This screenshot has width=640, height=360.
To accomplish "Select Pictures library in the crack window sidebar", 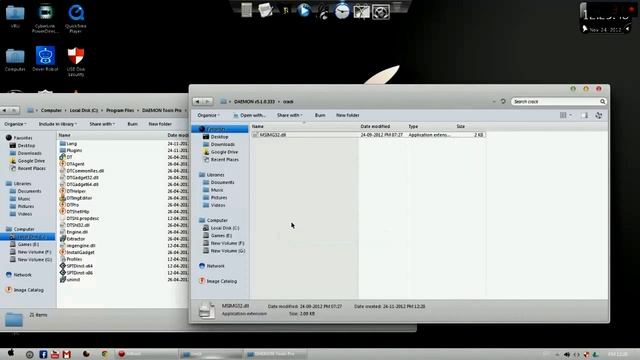I will click(x=215, y=198).
